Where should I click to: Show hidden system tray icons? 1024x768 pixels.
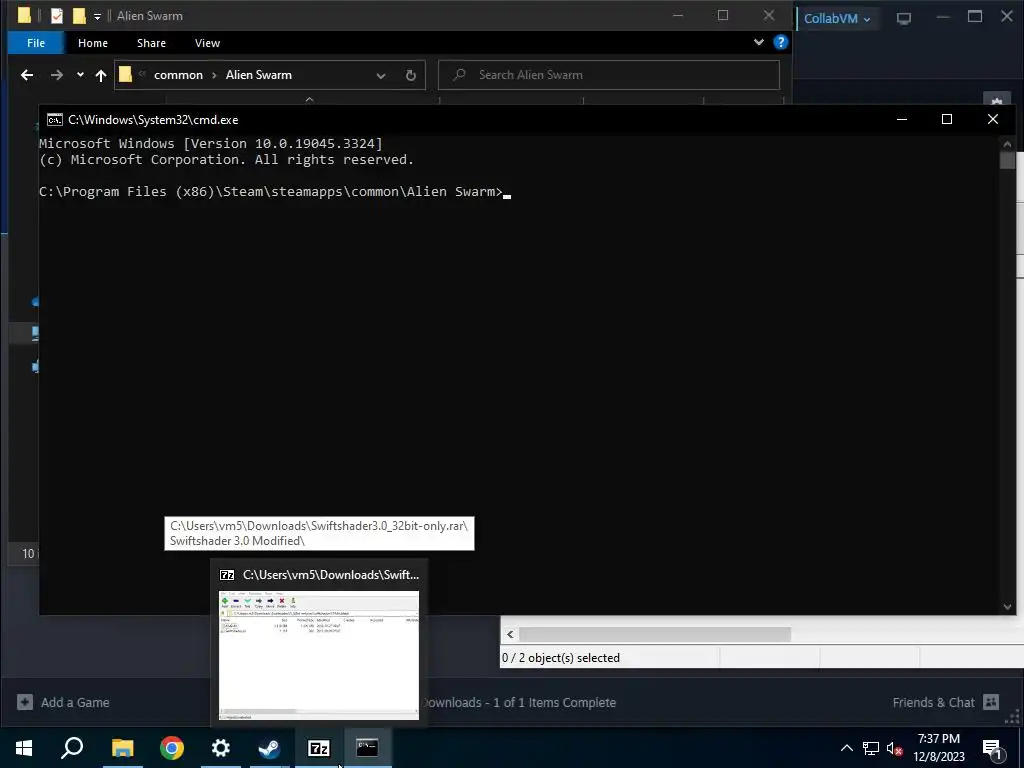846,748
